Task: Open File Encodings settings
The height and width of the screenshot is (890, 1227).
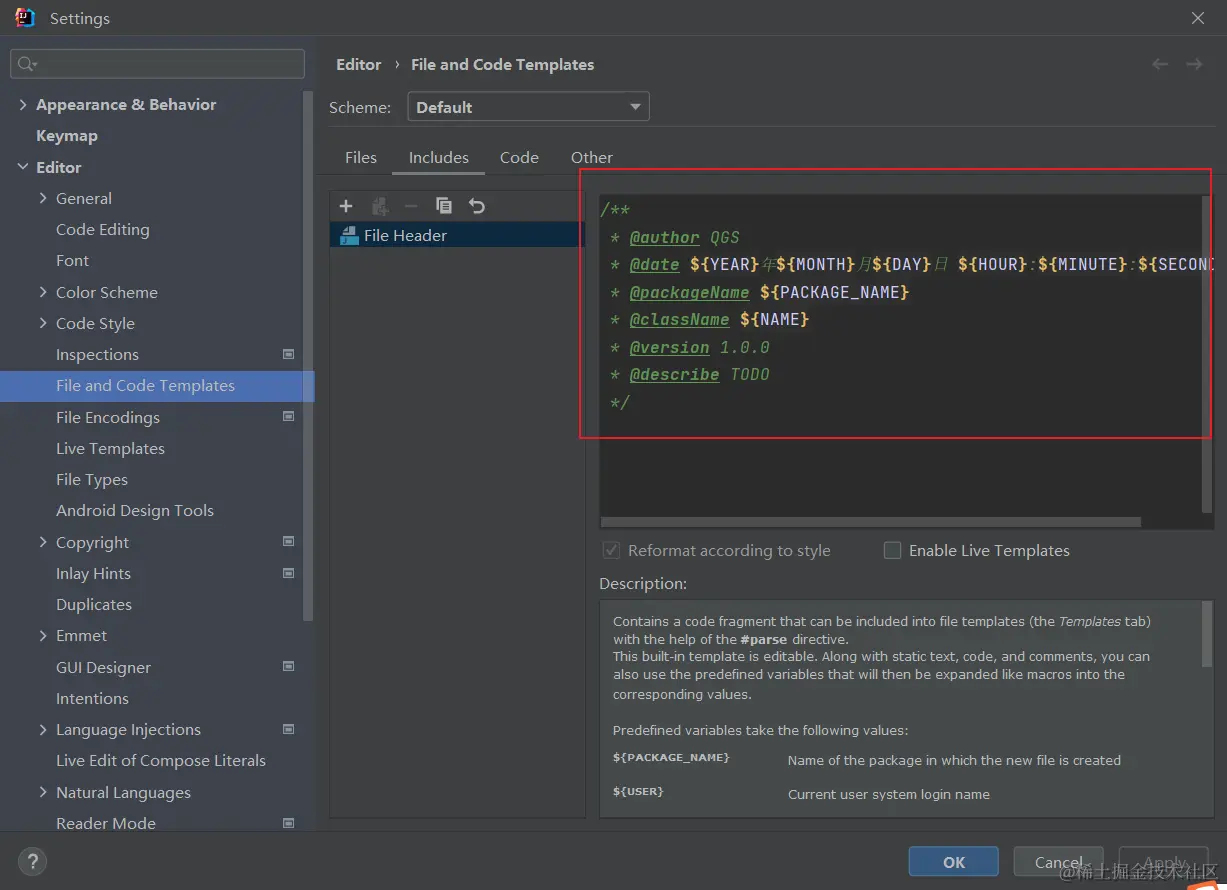Action: [x=108, y=417]
